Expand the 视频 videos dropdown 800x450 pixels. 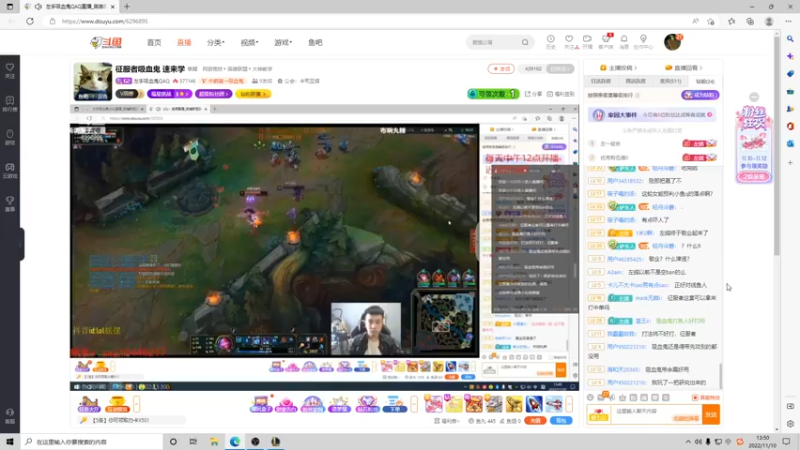(x=249, y=42)
